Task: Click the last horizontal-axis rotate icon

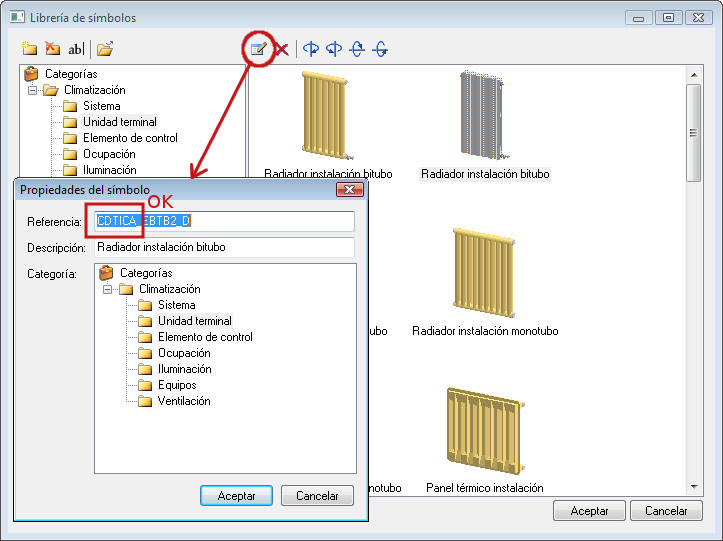Action: pos(380,48)
